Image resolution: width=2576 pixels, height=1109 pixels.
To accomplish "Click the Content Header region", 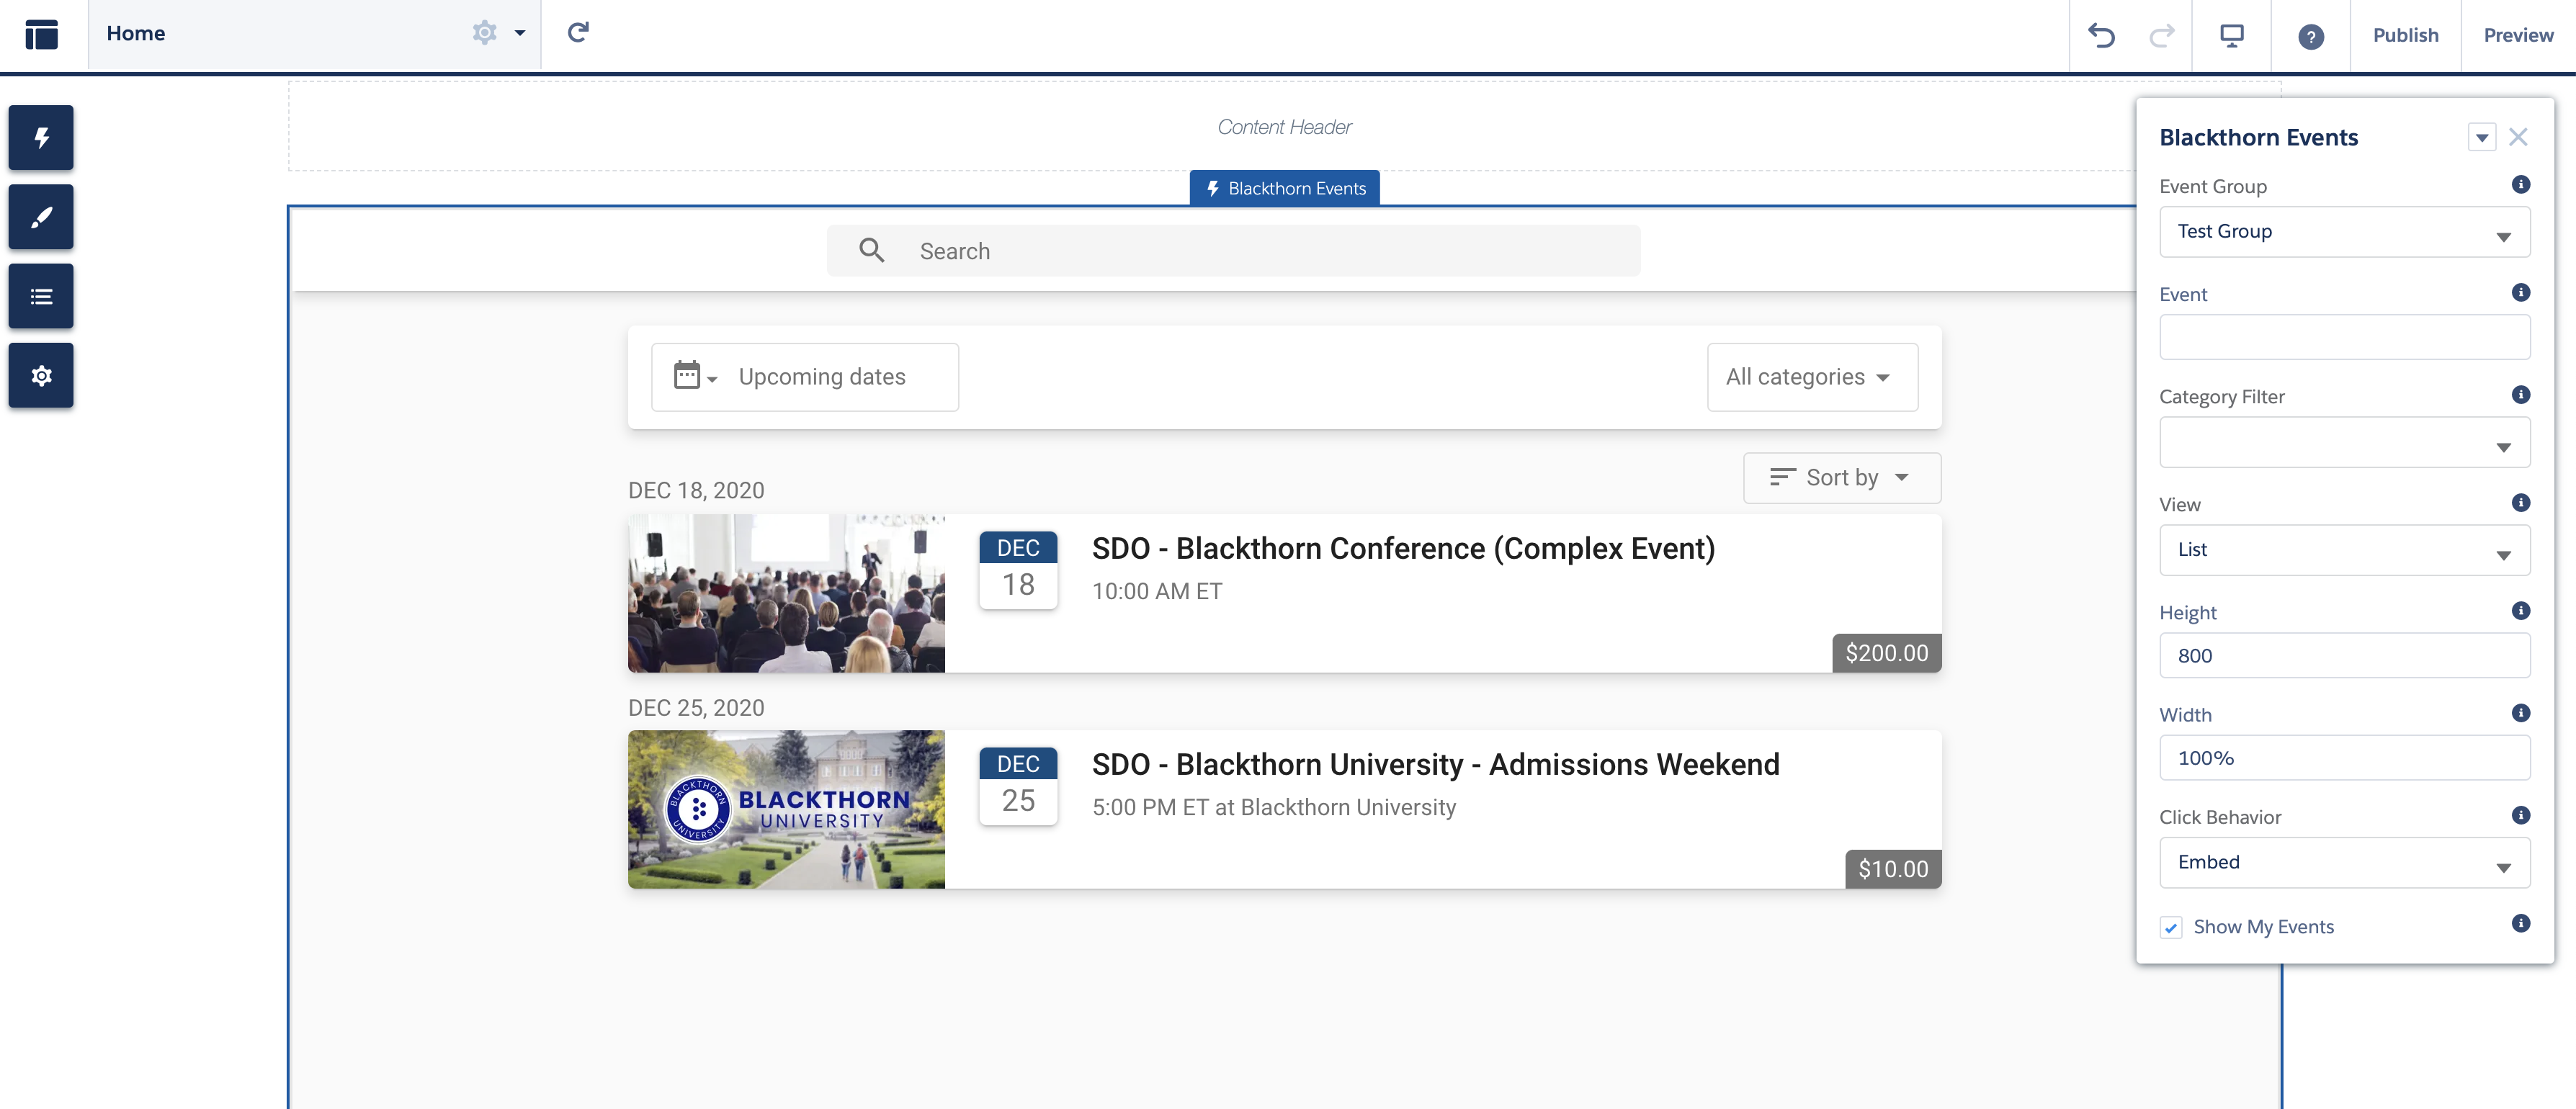I will 1284,127.
